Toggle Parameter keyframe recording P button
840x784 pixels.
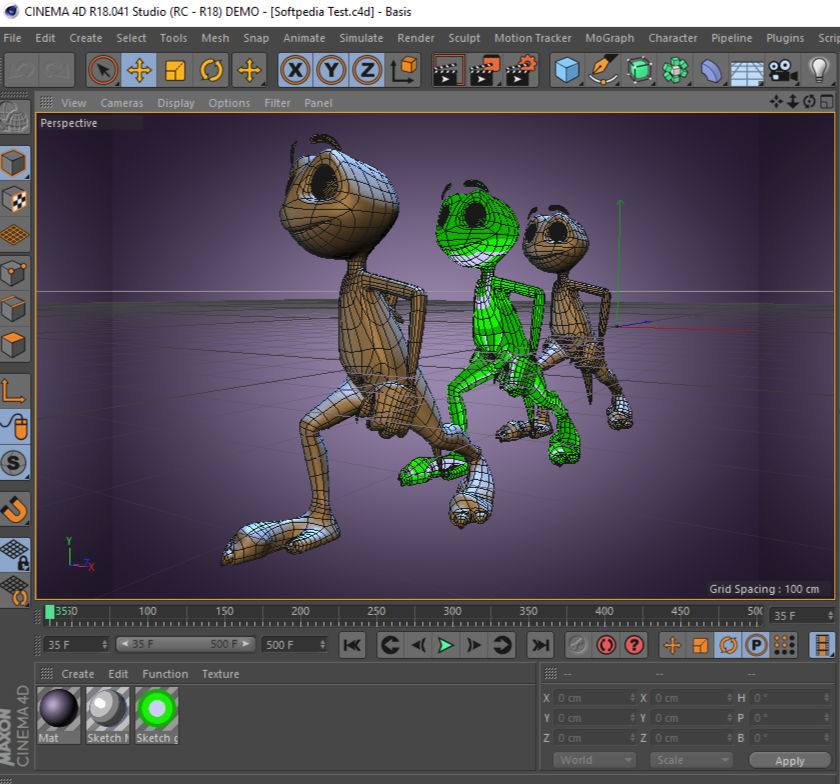pos(756,645)
